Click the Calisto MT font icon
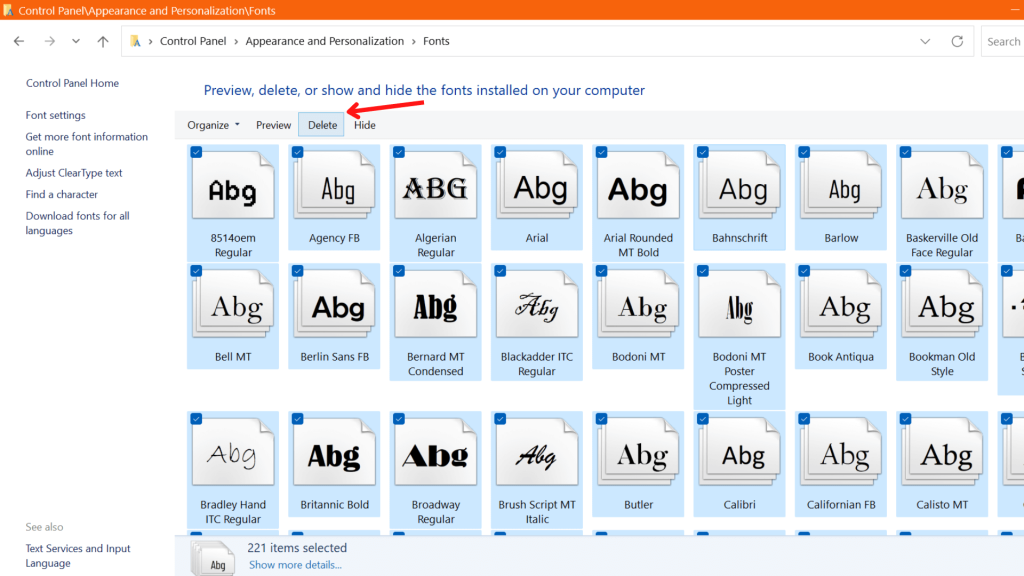Viewport: 1024px width, 576px height. (x=942, y=452)
